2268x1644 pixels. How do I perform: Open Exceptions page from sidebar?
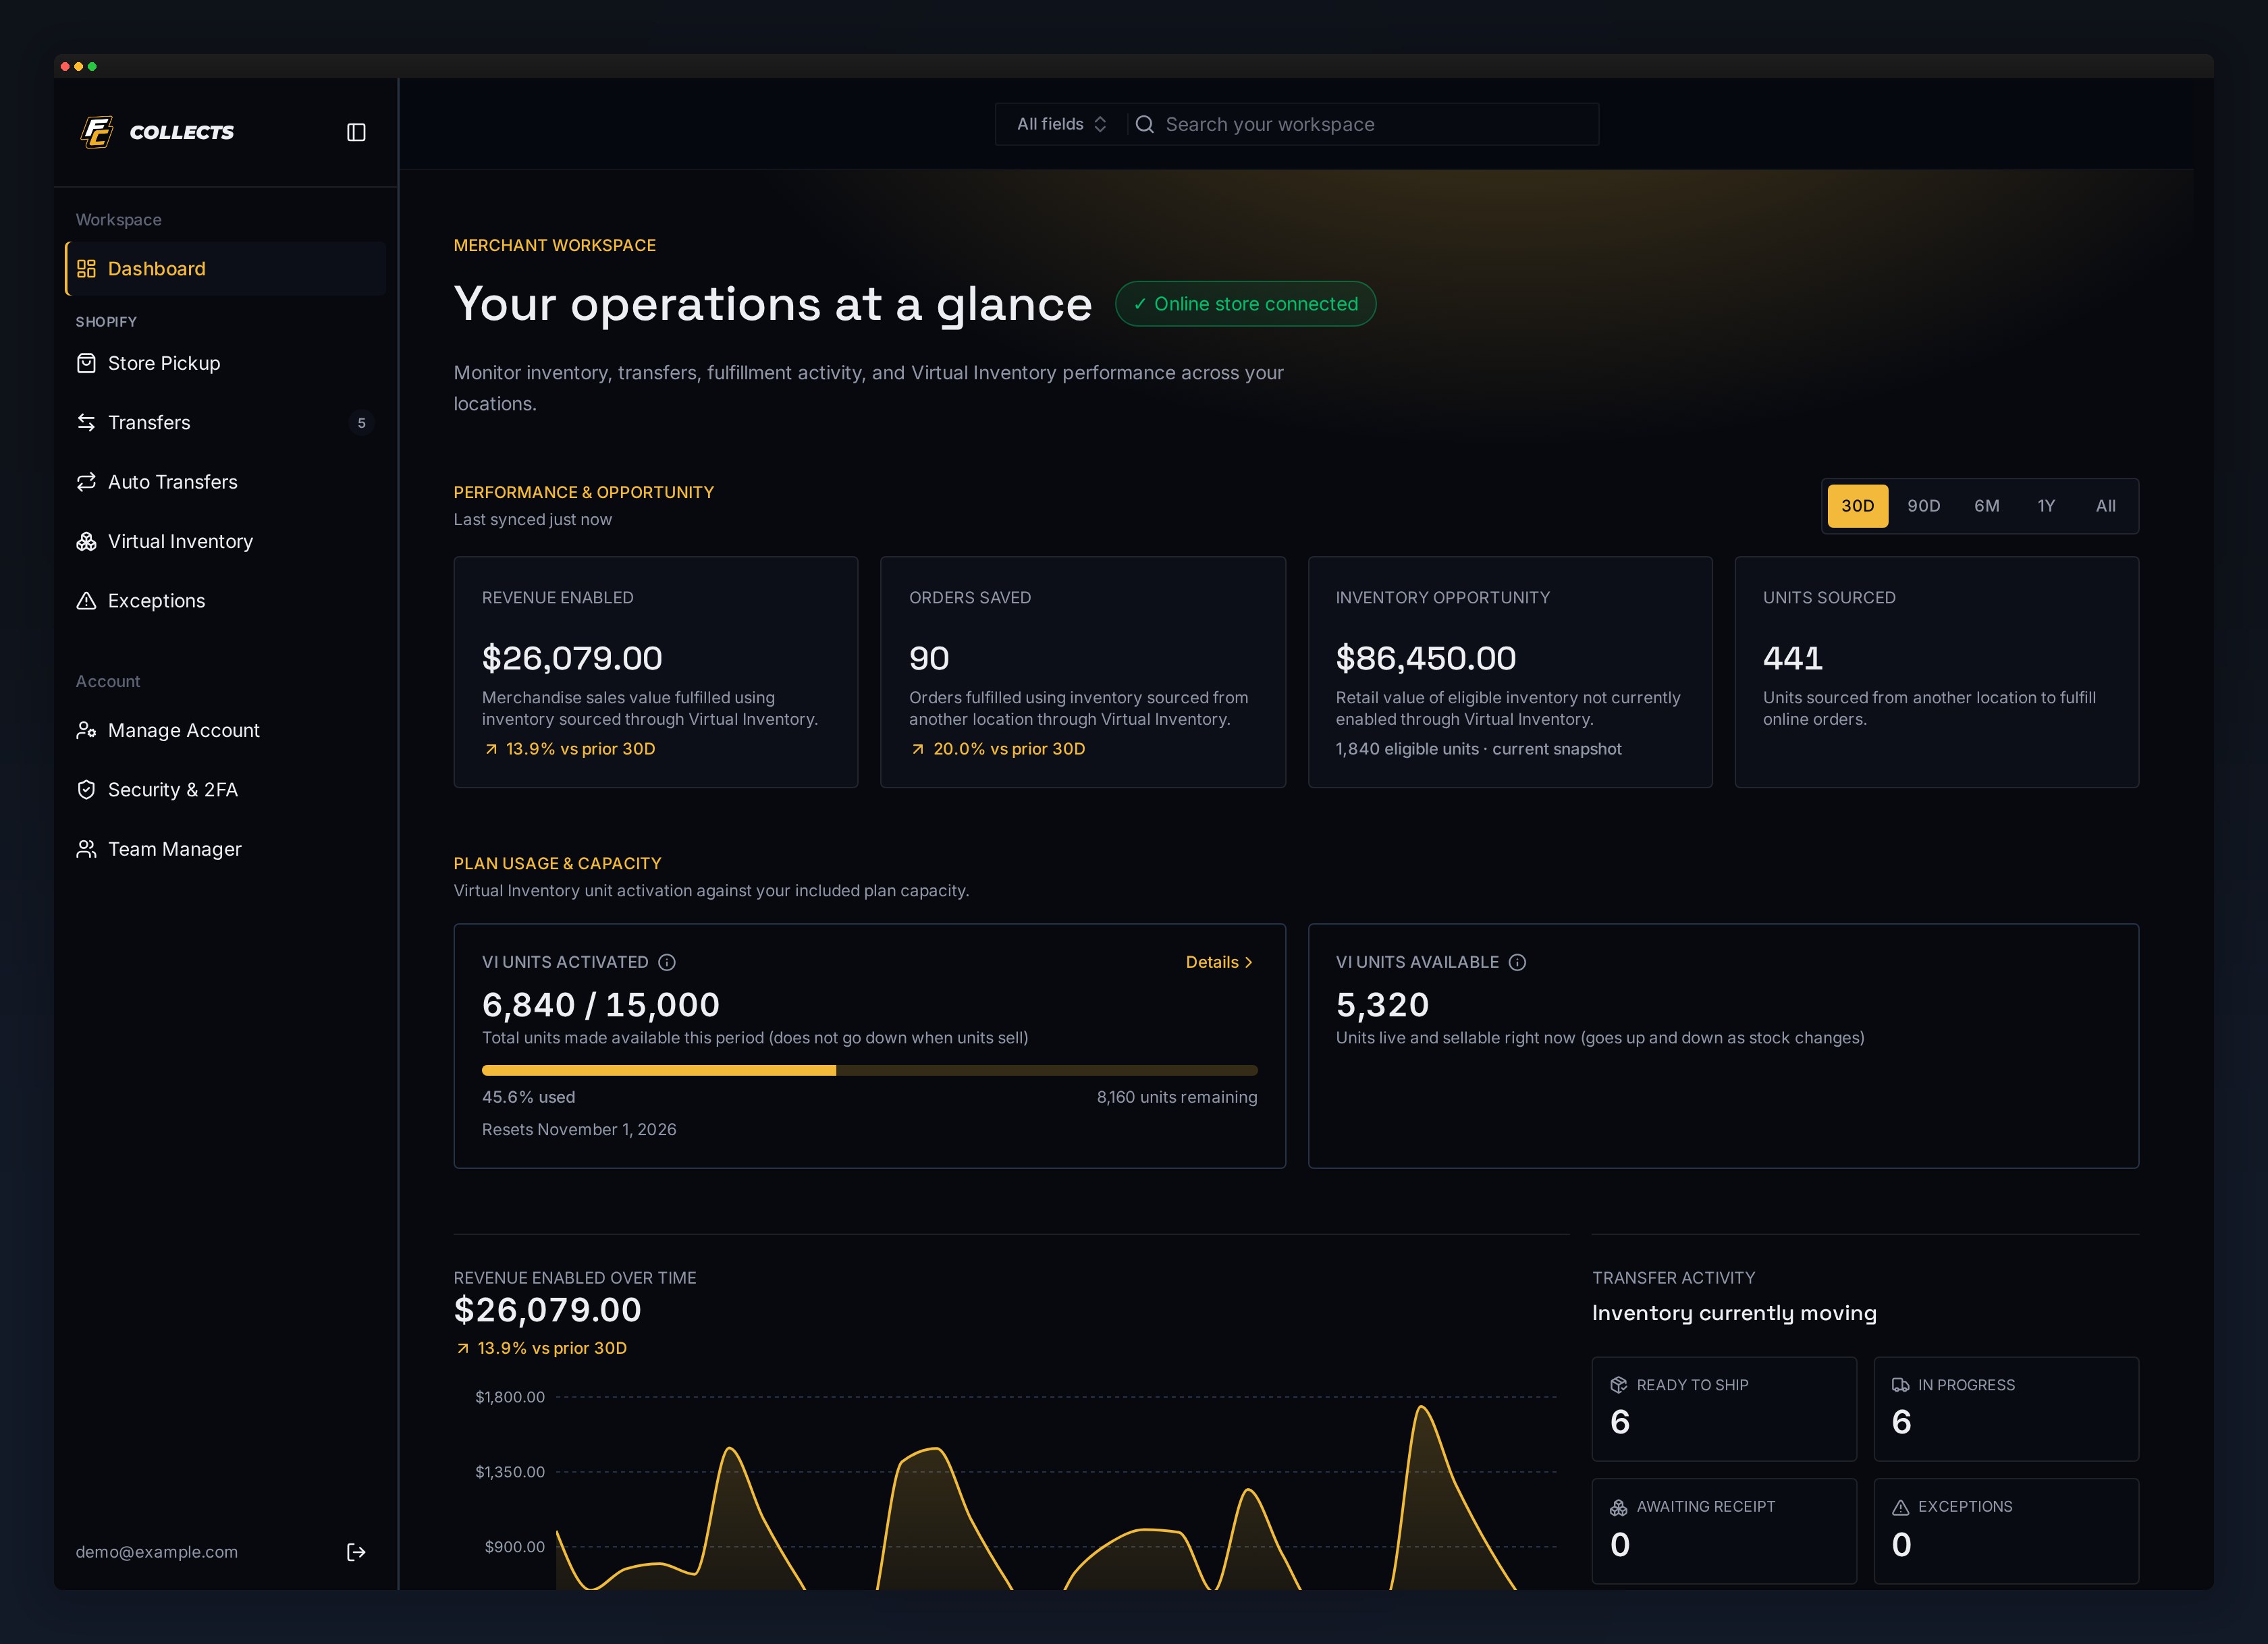[226, 601]
